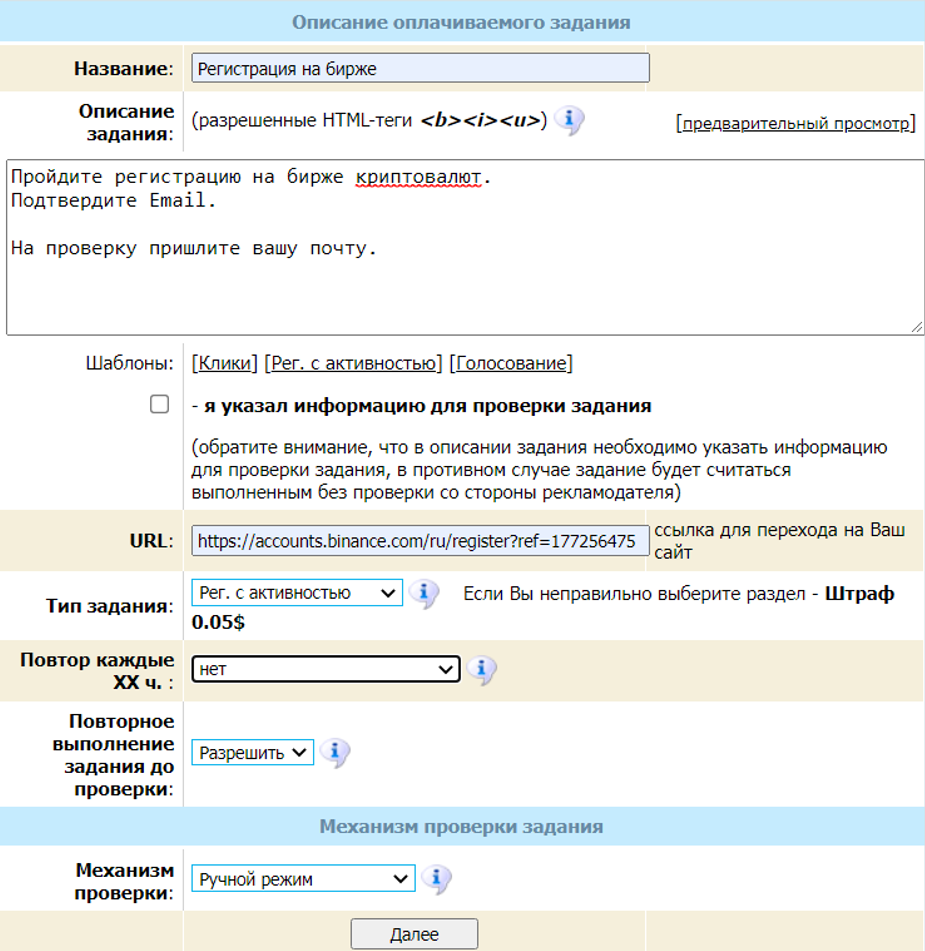
Task: Click info icon beside the repeat interval dropdown
Action: pyautogui.click(x=482, y=670)
